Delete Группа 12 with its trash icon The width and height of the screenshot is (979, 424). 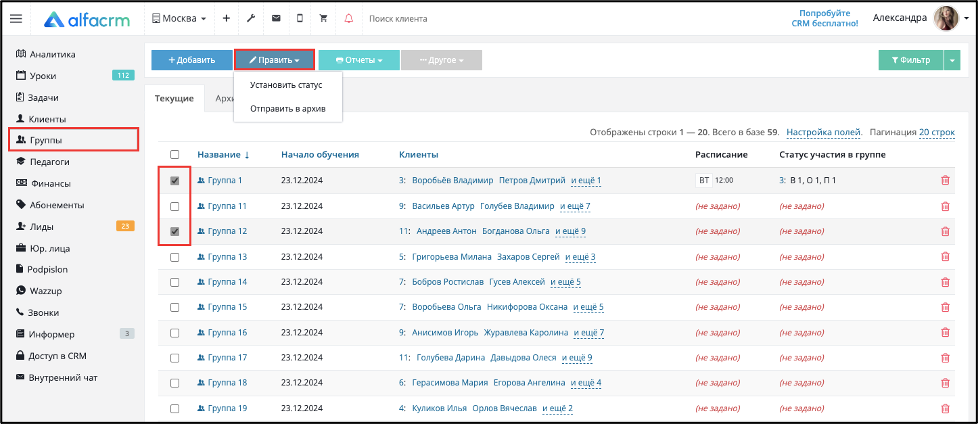(x=945, y=231)
